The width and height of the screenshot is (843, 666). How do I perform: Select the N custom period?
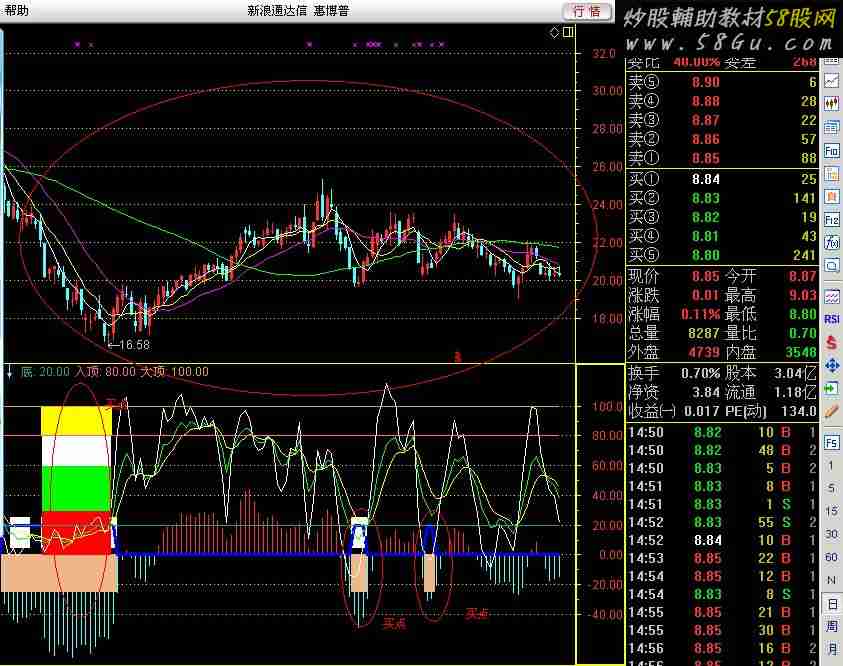(x=832, y=581)
